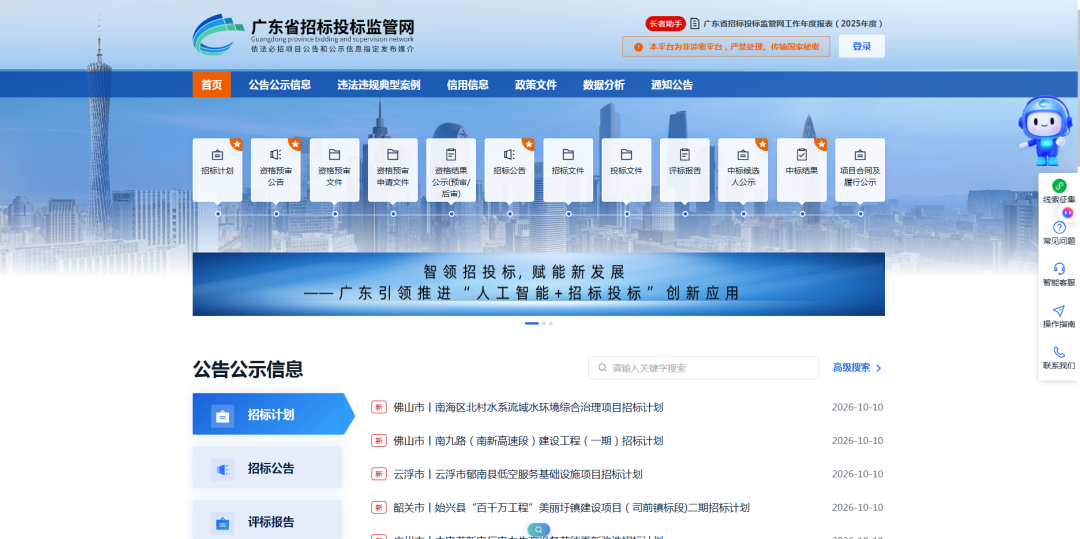Select 评标报告 category in the side list

tap(267, 521)
